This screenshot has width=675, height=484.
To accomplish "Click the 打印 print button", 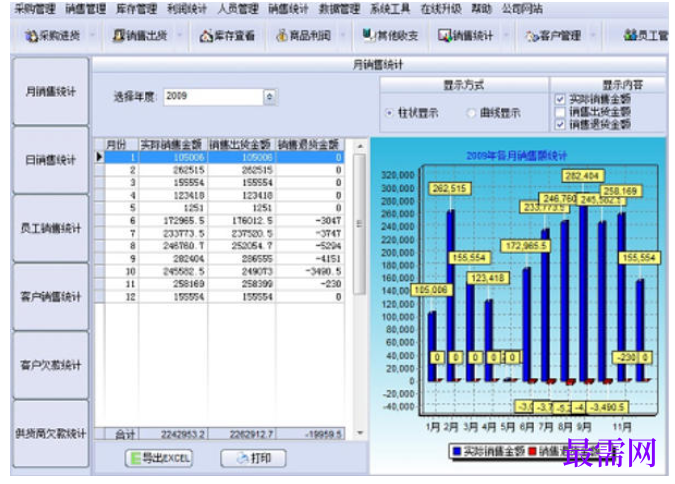I will coord(253,459).
